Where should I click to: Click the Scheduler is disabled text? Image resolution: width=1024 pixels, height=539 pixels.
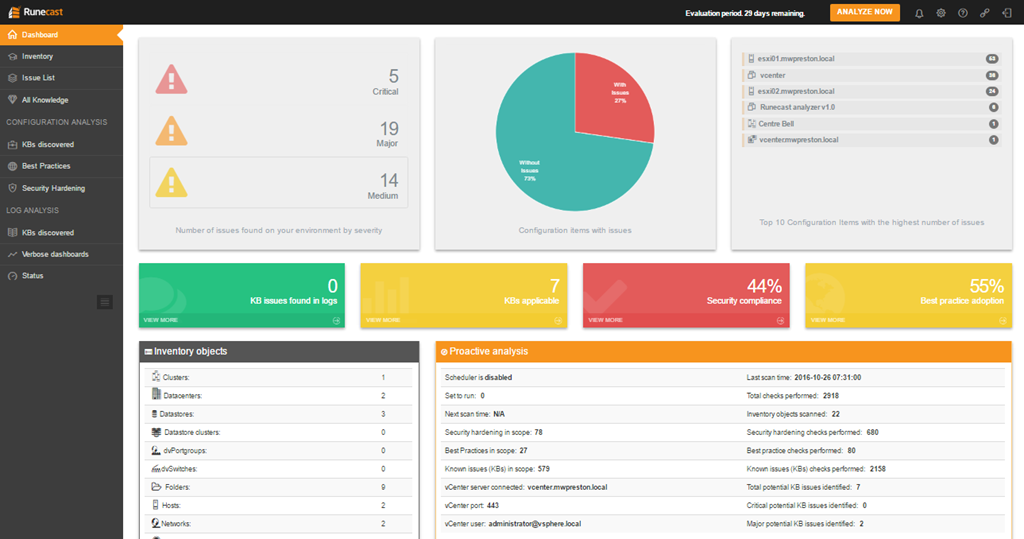click(478, 378)
